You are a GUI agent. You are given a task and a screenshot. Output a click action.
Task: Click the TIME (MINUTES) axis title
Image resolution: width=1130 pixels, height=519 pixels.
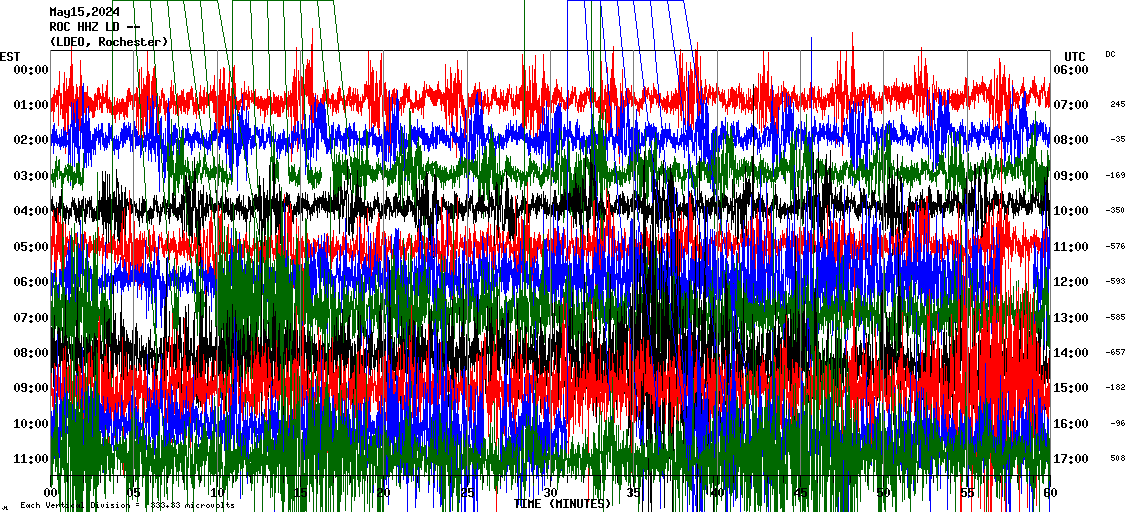click(x=562, y=504)
